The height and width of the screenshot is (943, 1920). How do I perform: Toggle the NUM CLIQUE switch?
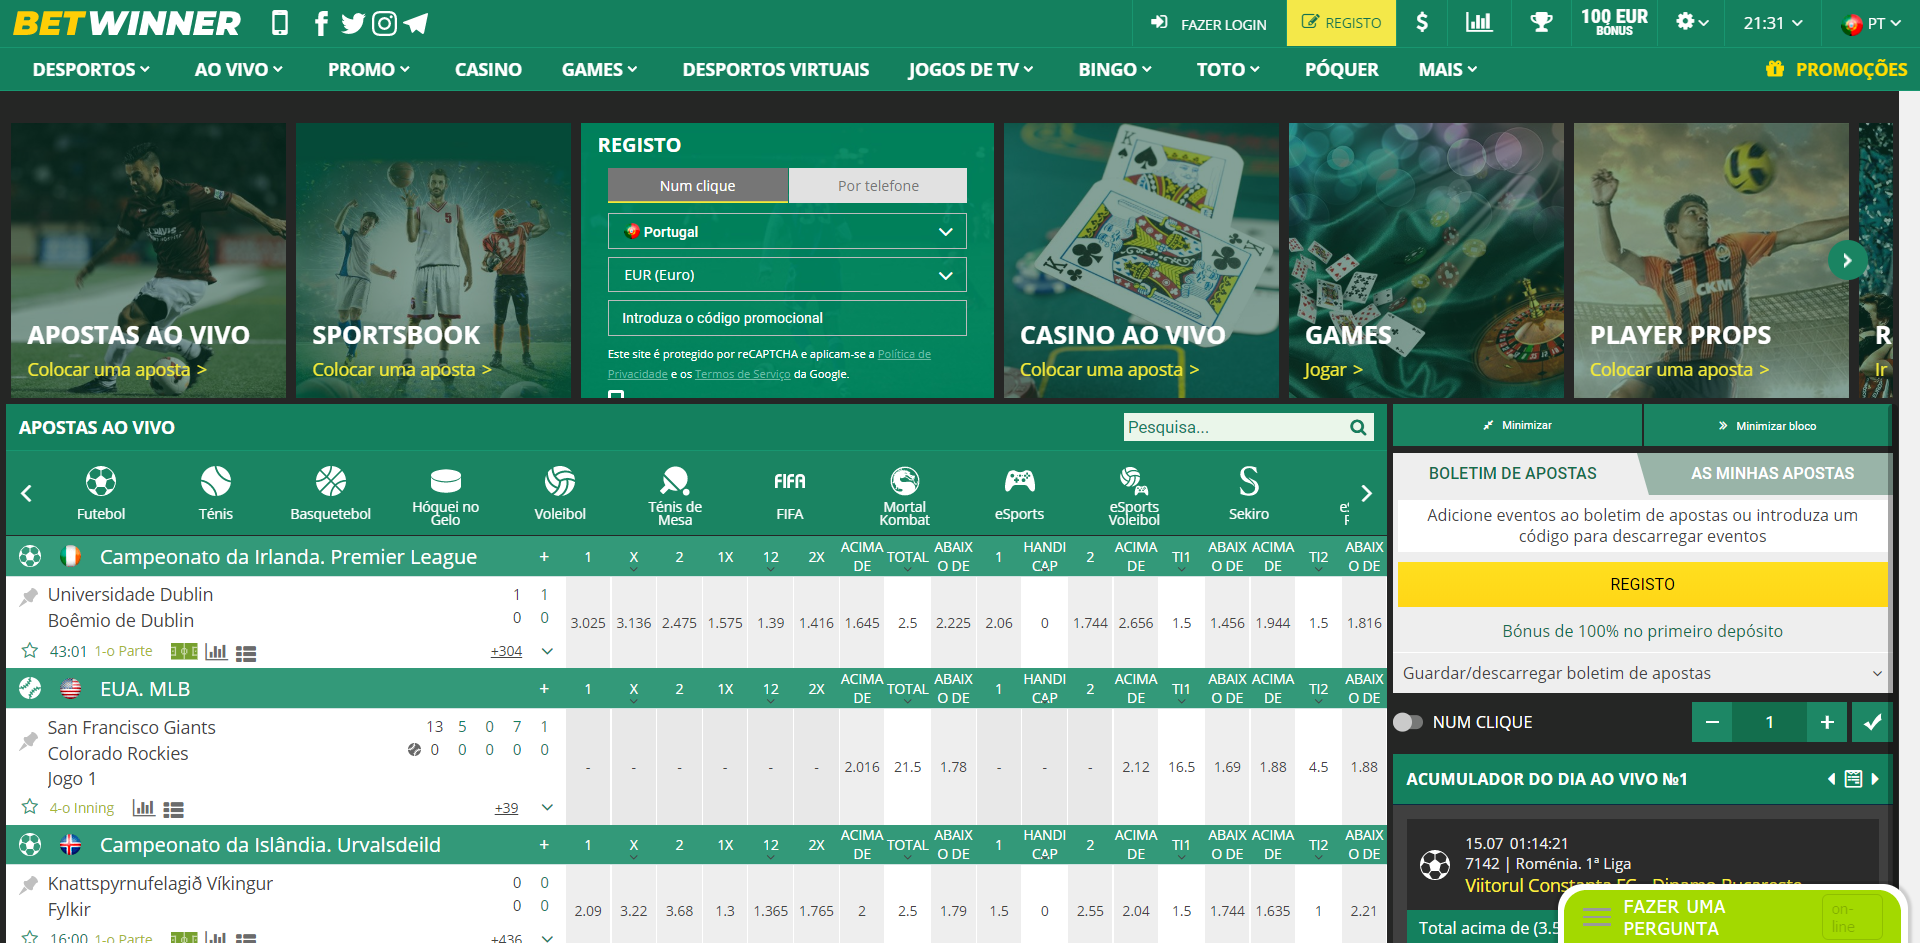coord(1408,722)
